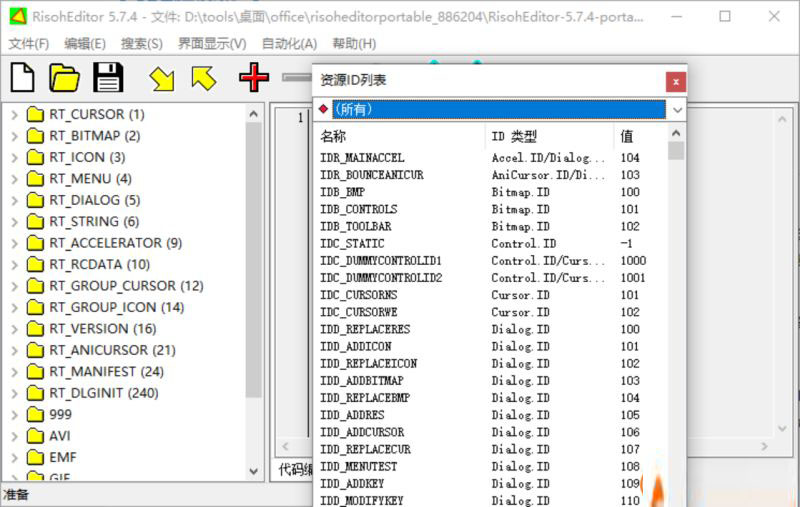This screenshot has height=507, width=800.
Task: Expand the RT_CURSOR (1) tree node
Action: [x=15, y=115]
